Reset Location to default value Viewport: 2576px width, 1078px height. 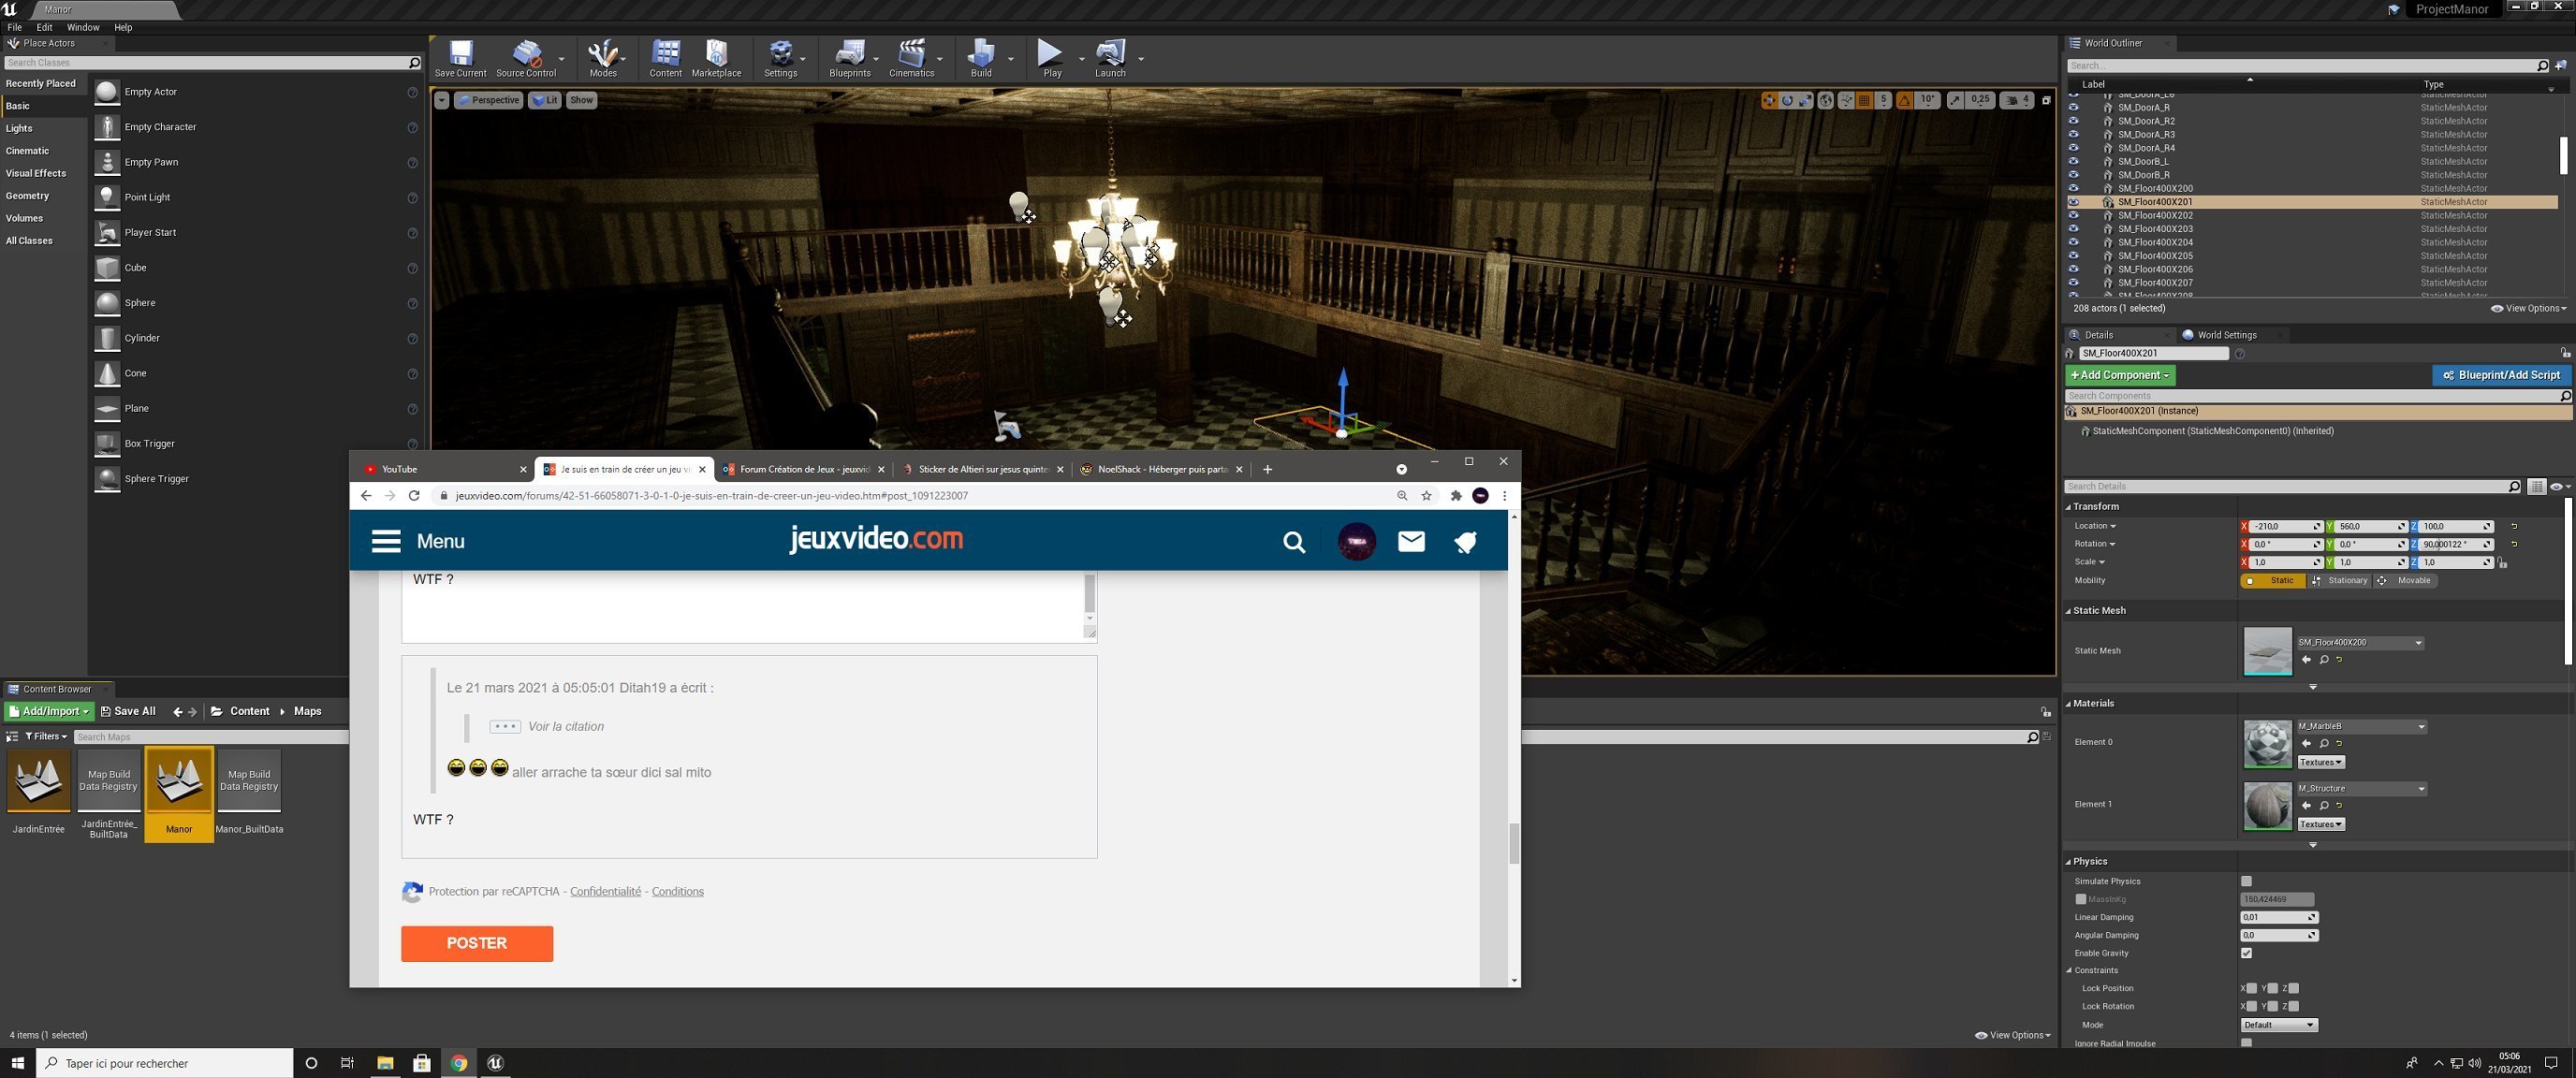(x=2514, y=526)
